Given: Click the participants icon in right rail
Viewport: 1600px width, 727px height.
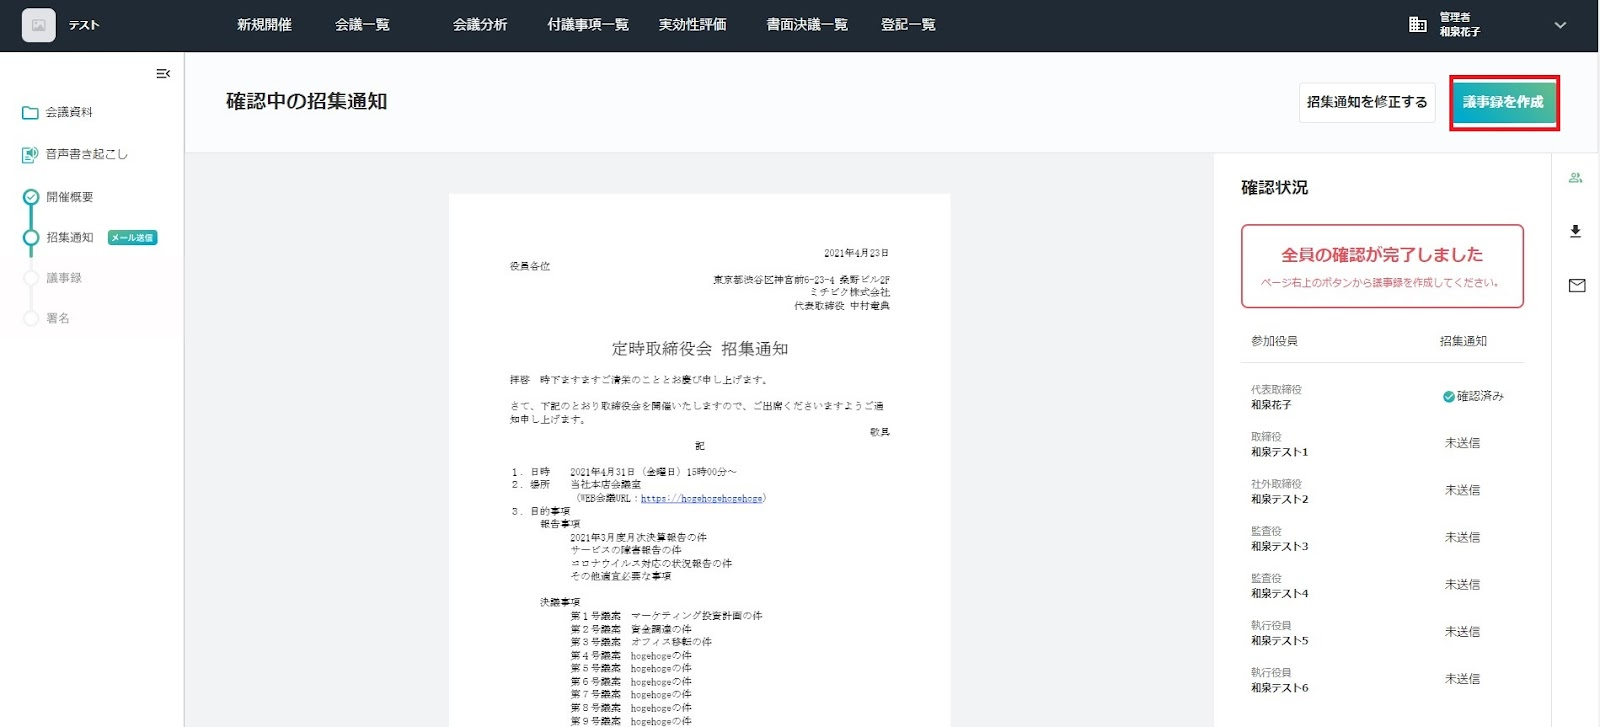Looking at the screenshot, I should pos(1576,178).
